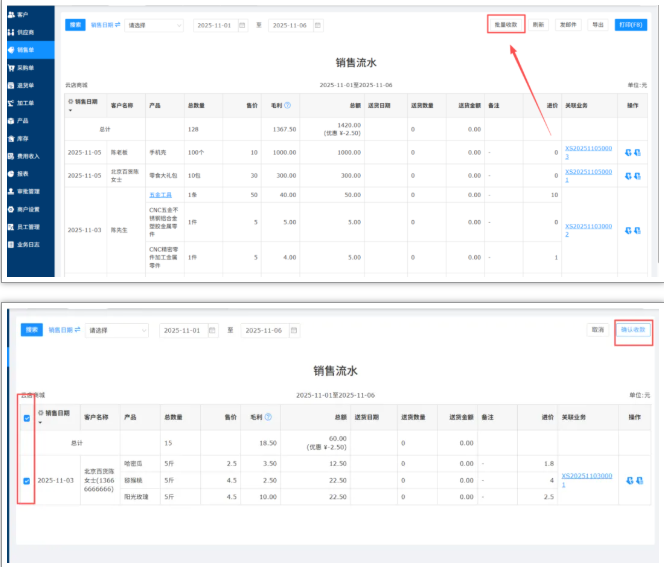Open order link XS202511050003

pyautogui.click(x=586, y=152)
